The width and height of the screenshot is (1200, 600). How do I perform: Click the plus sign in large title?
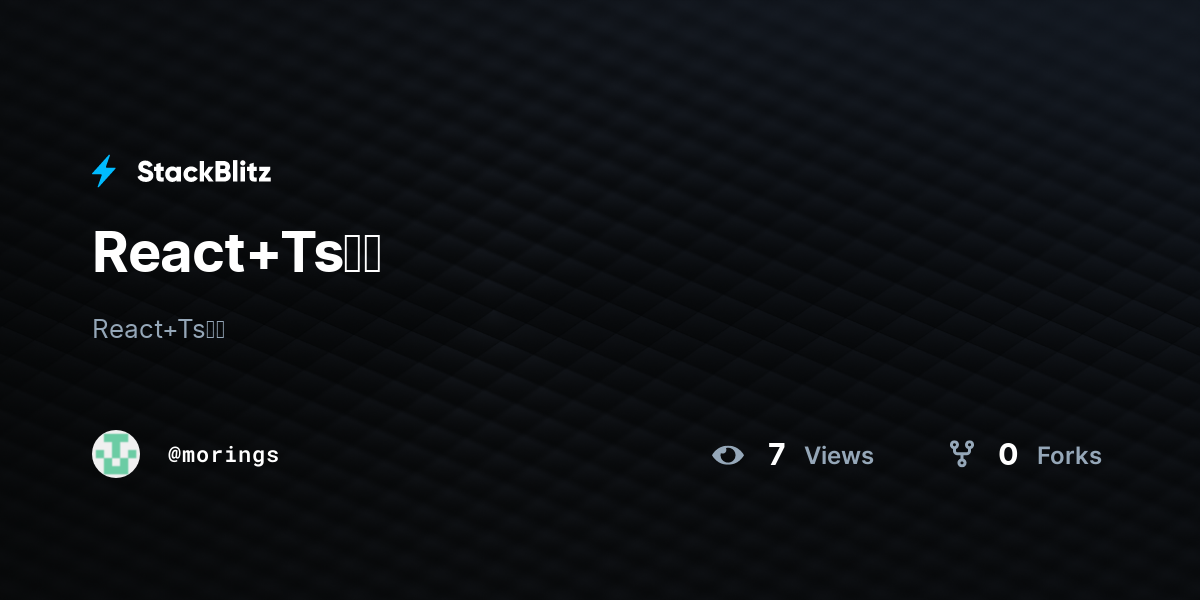coord(263,255)
